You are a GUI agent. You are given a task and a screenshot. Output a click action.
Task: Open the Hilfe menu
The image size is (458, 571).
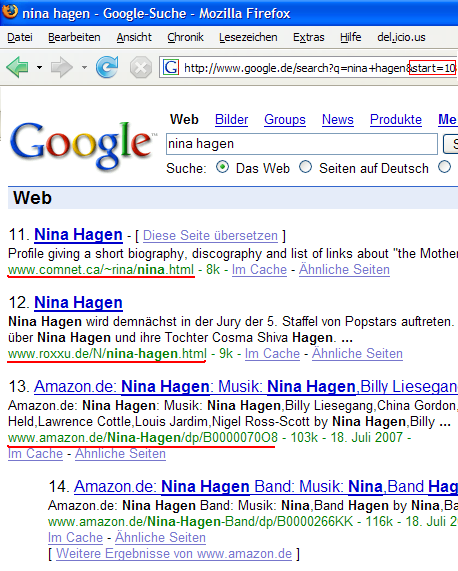[x=351, y=37]
